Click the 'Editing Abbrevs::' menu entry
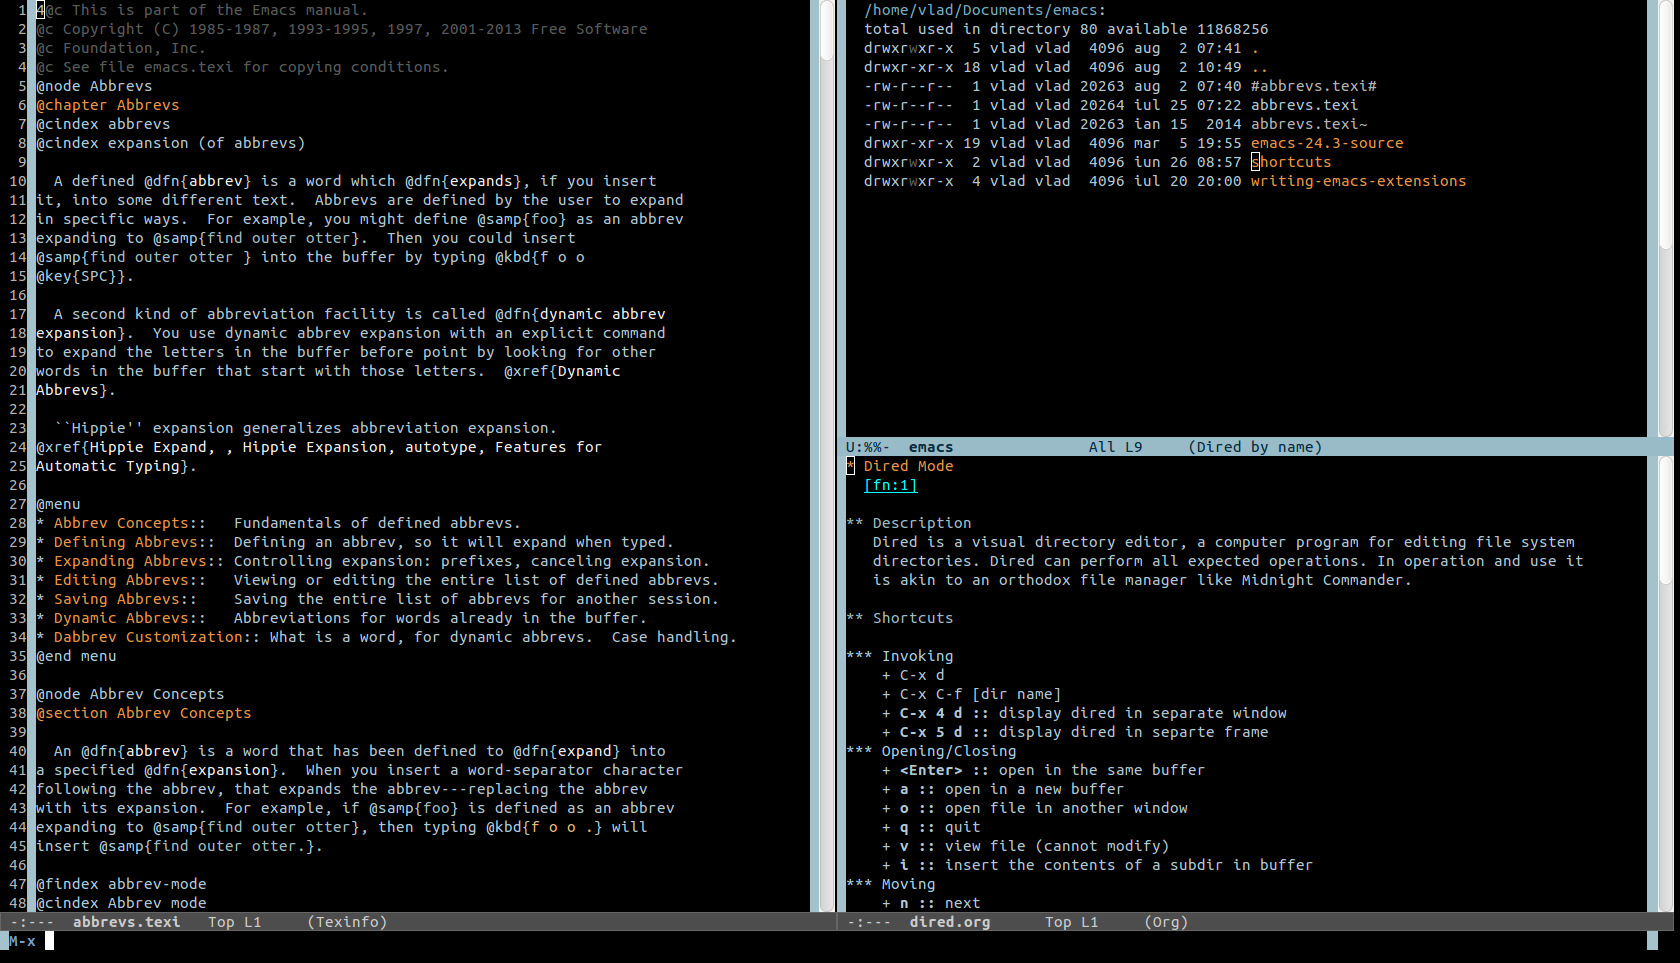The image size is (1680, 963). point(130,580)
